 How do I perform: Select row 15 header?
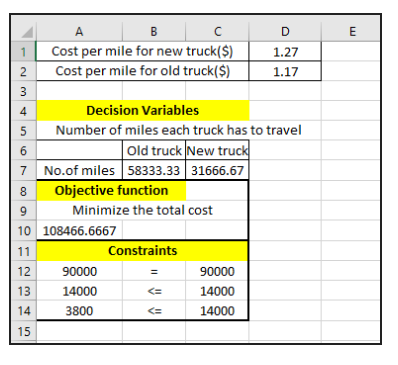(23, 331)
